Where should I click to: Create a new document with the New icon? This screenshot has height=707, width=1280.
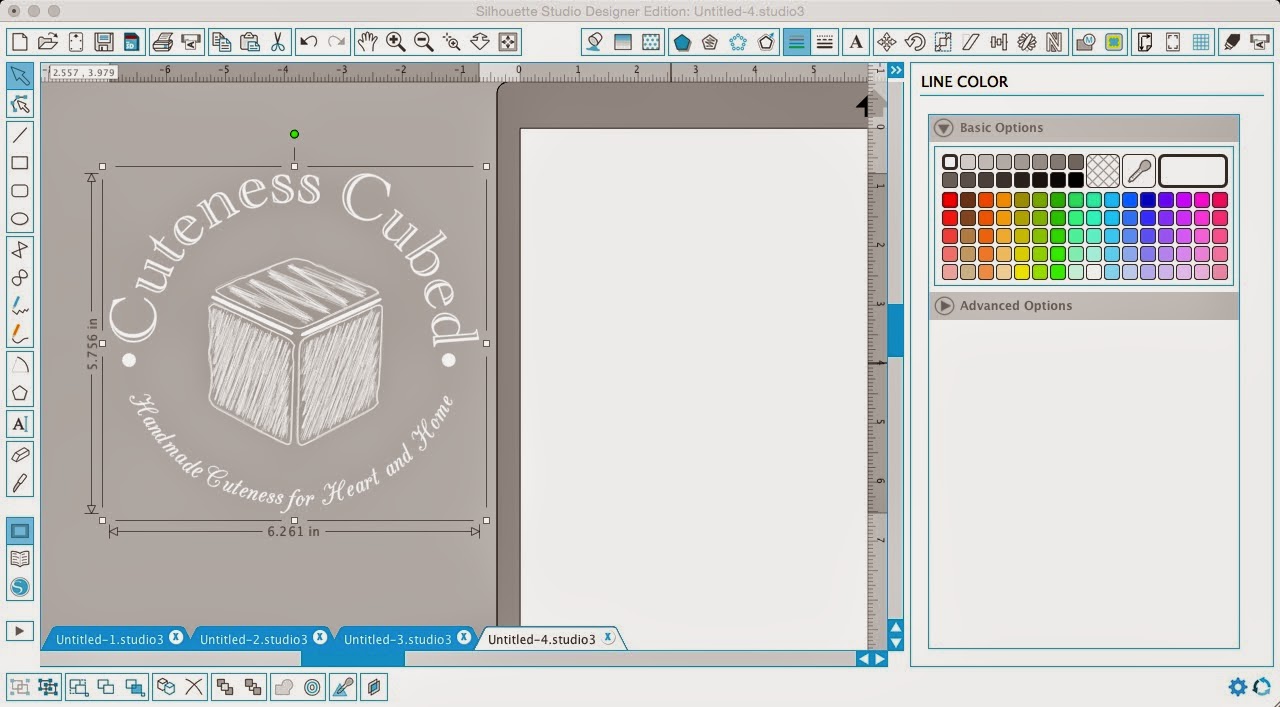[x=19, y=42]
